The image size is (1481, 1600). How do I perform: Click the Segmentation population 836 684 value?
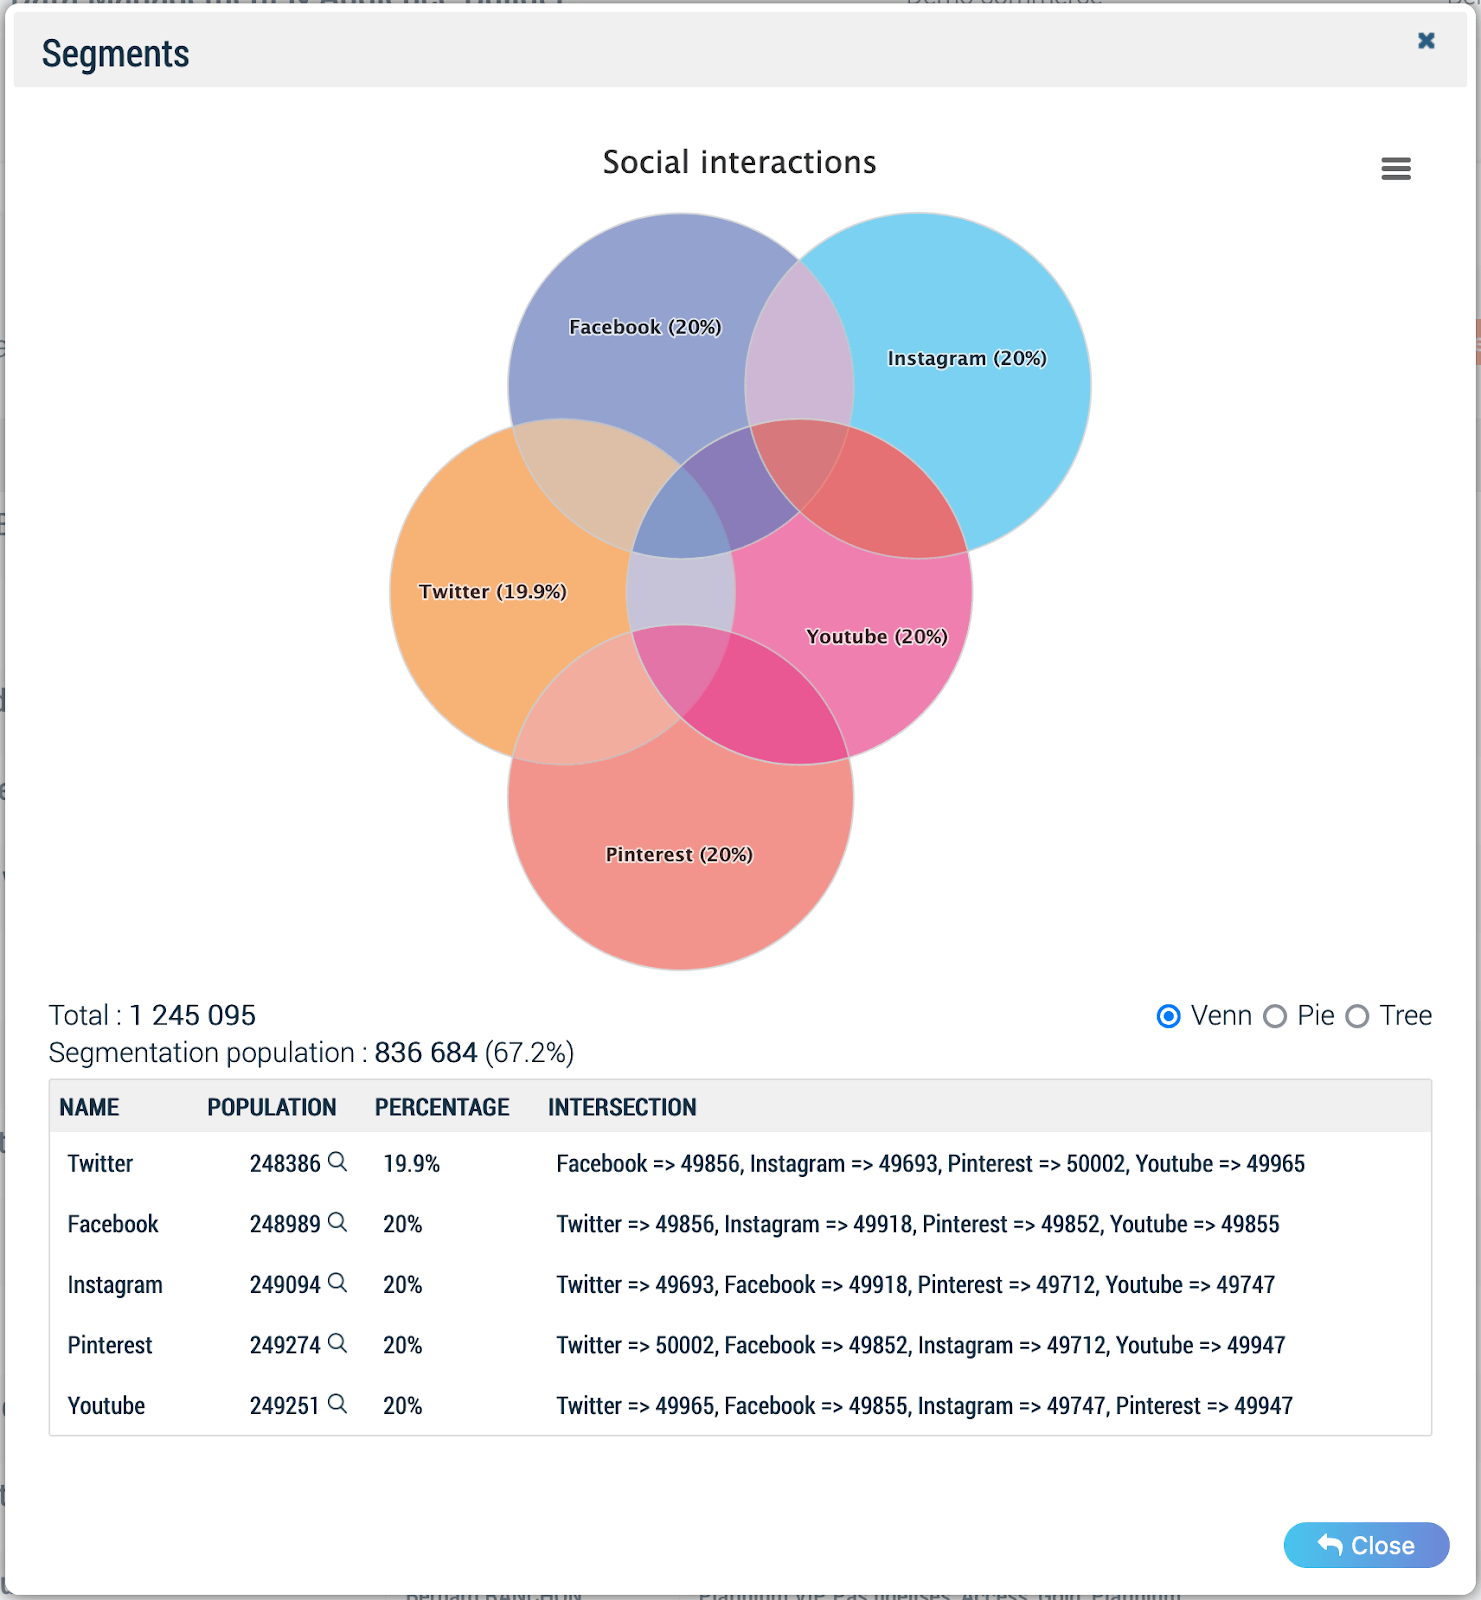426,1053
